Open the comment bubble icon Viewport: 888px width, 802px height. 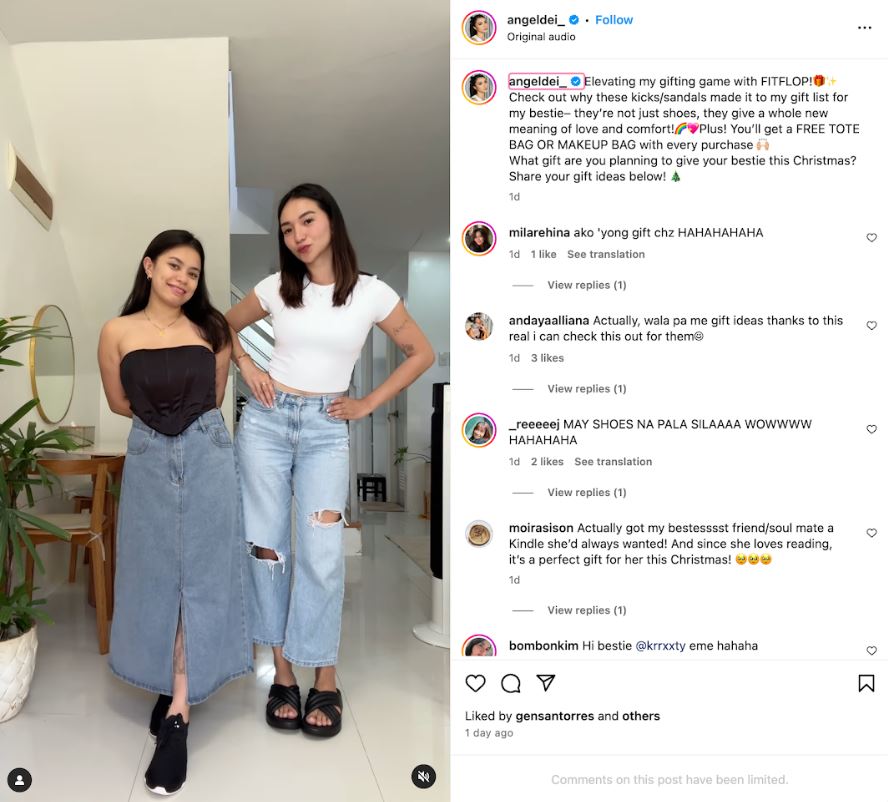510,683
